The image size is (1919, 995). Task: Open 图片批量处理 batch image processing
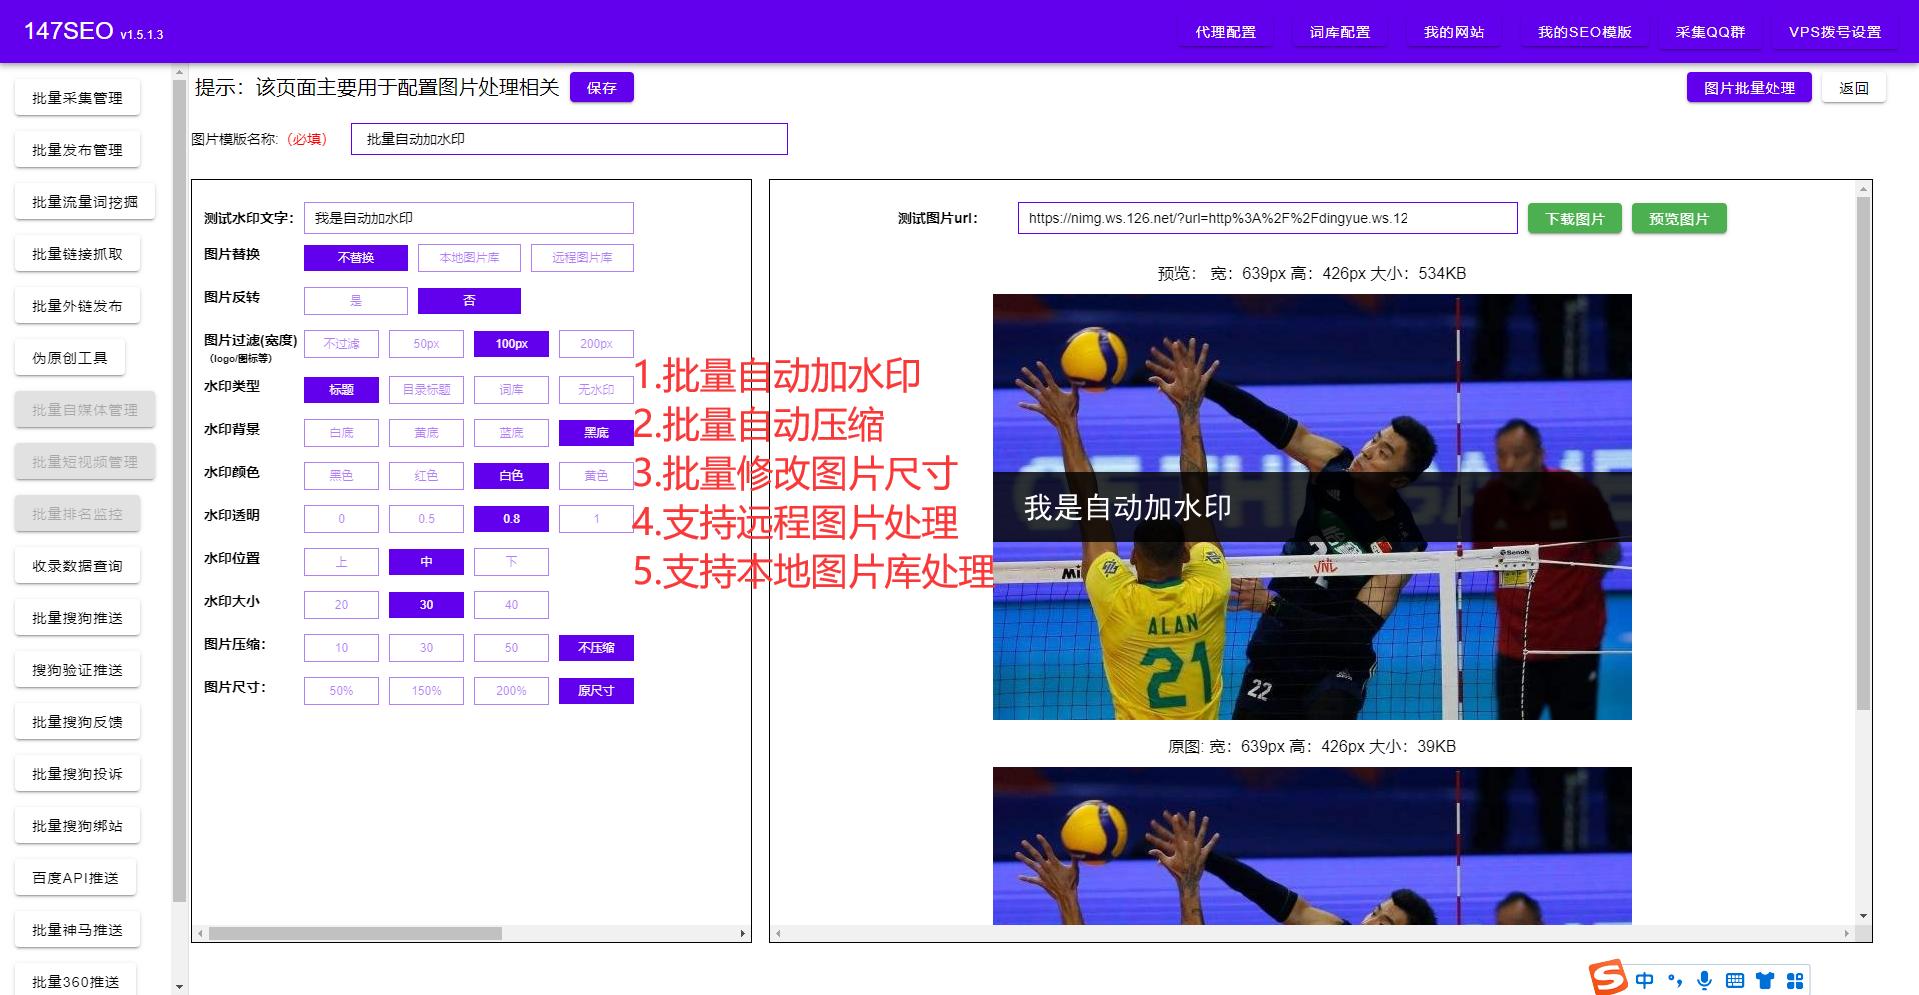pyautogui.click(x=1748, y=87)
